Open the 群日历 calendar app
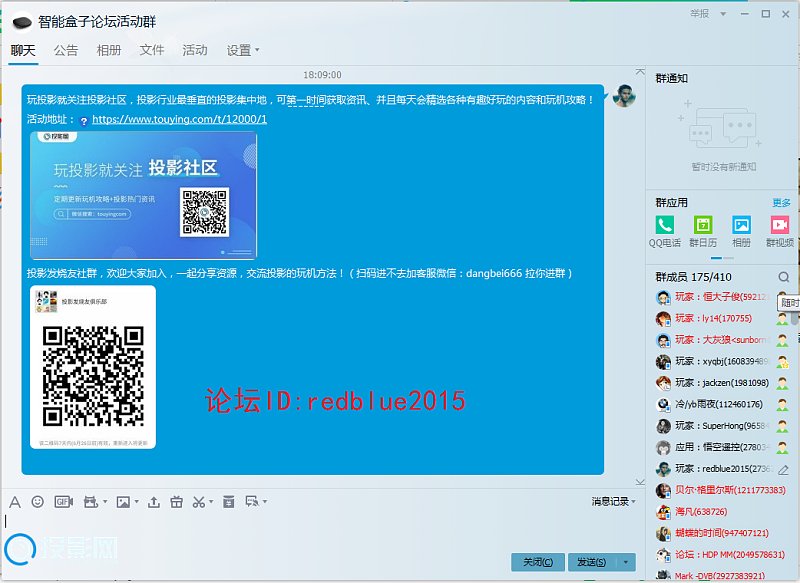Viewport: 800px width, 583px height. (703, 231)
